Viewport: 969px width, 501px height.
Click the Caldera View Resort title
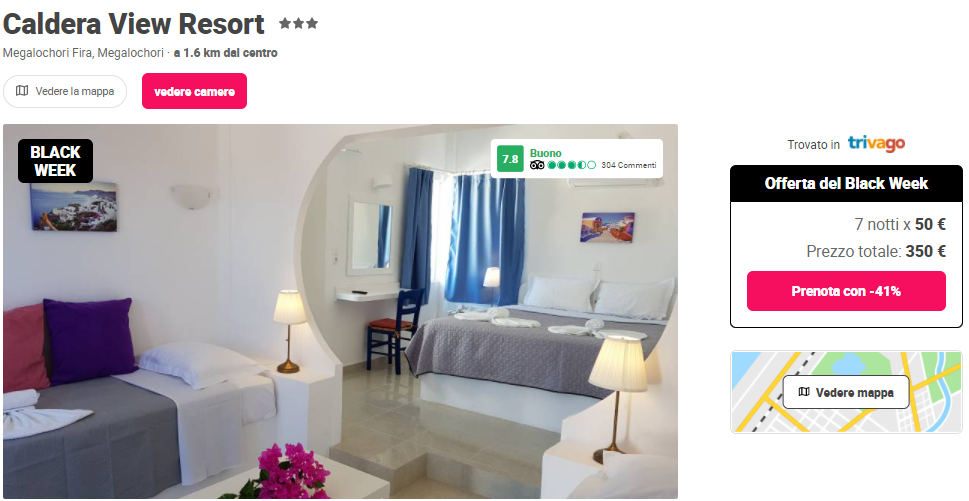(133, 24)
